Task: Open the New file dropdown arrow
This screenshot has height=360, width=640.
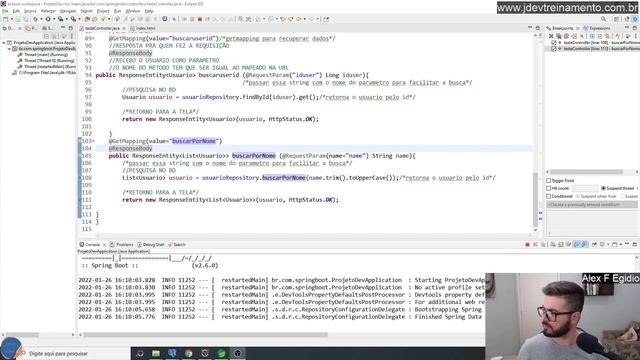Action: 12,19
